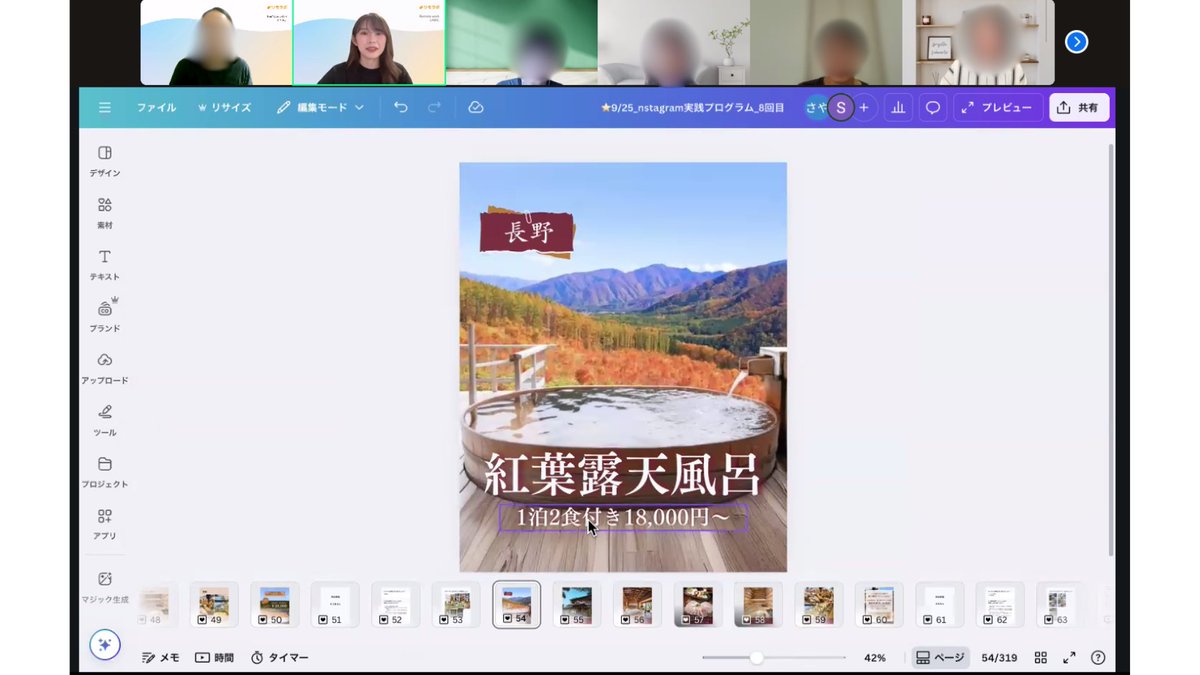
Task: Switch to grid view using the bottom-right icon
Action: [1040, 657]
